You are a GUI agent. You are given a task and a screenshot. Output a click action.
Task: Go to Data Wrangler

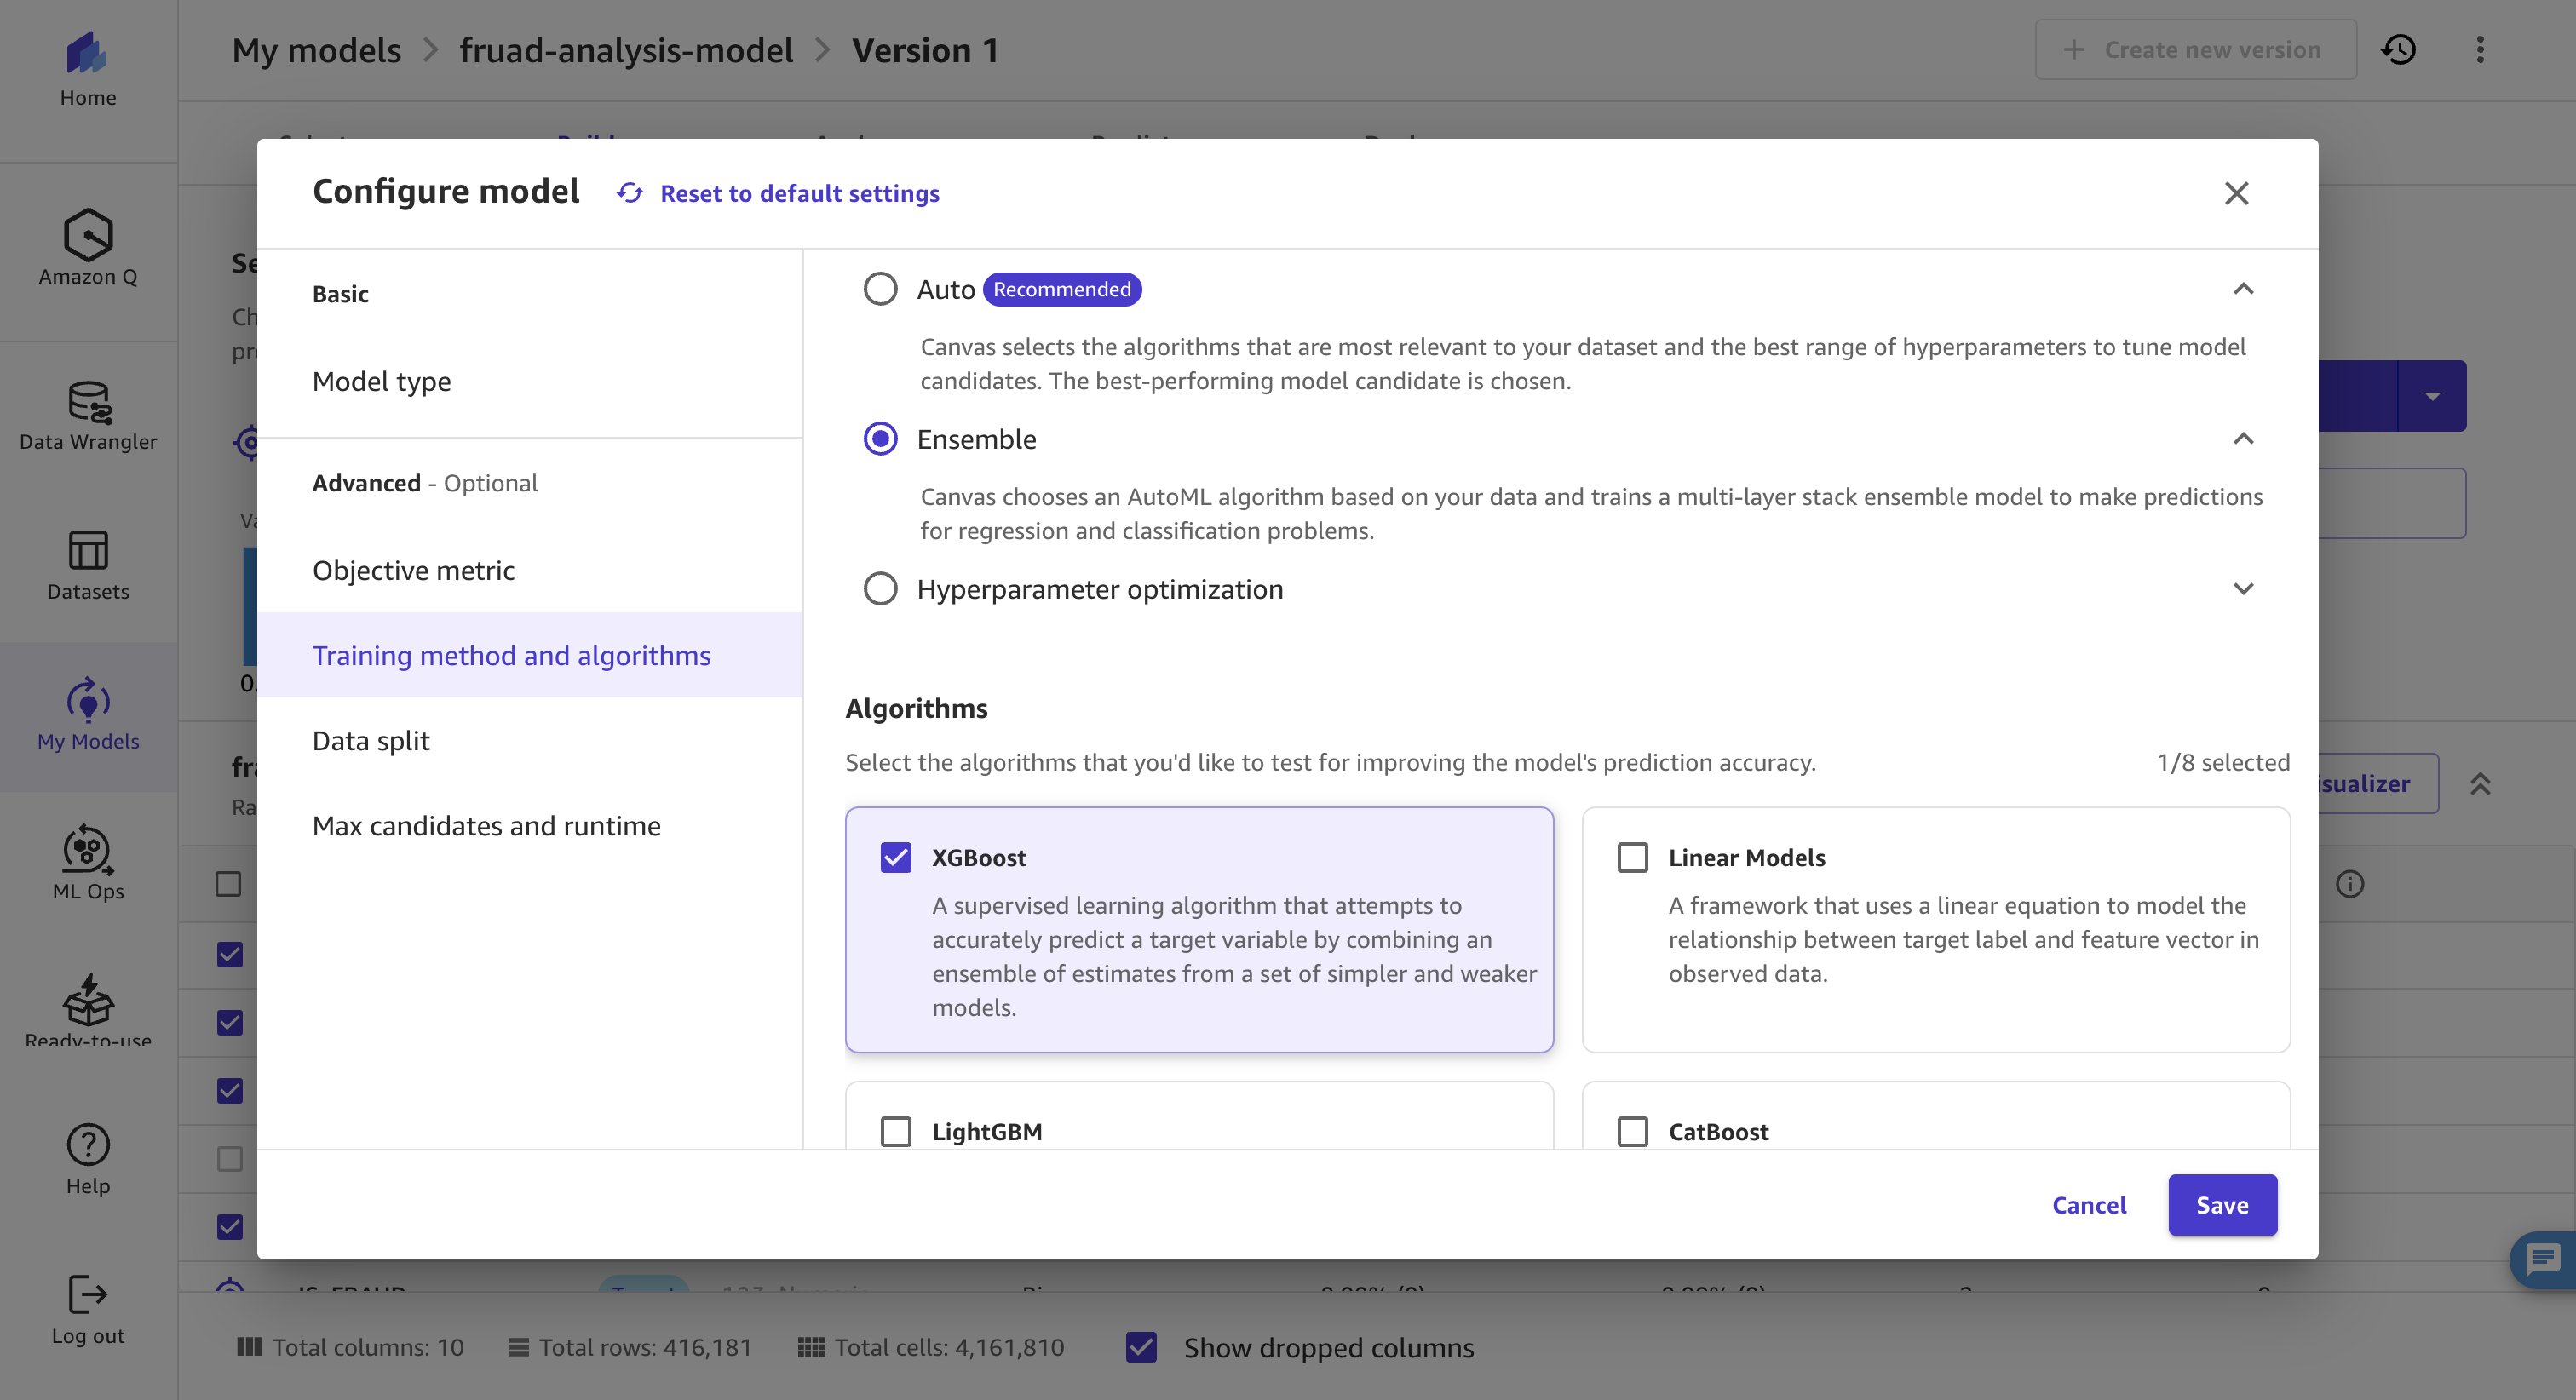click(88, 416)
